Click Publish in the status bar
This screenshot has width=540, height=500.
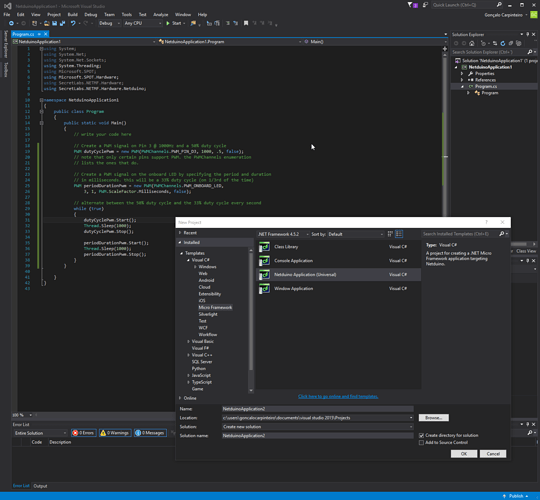(x=516, y=496)
